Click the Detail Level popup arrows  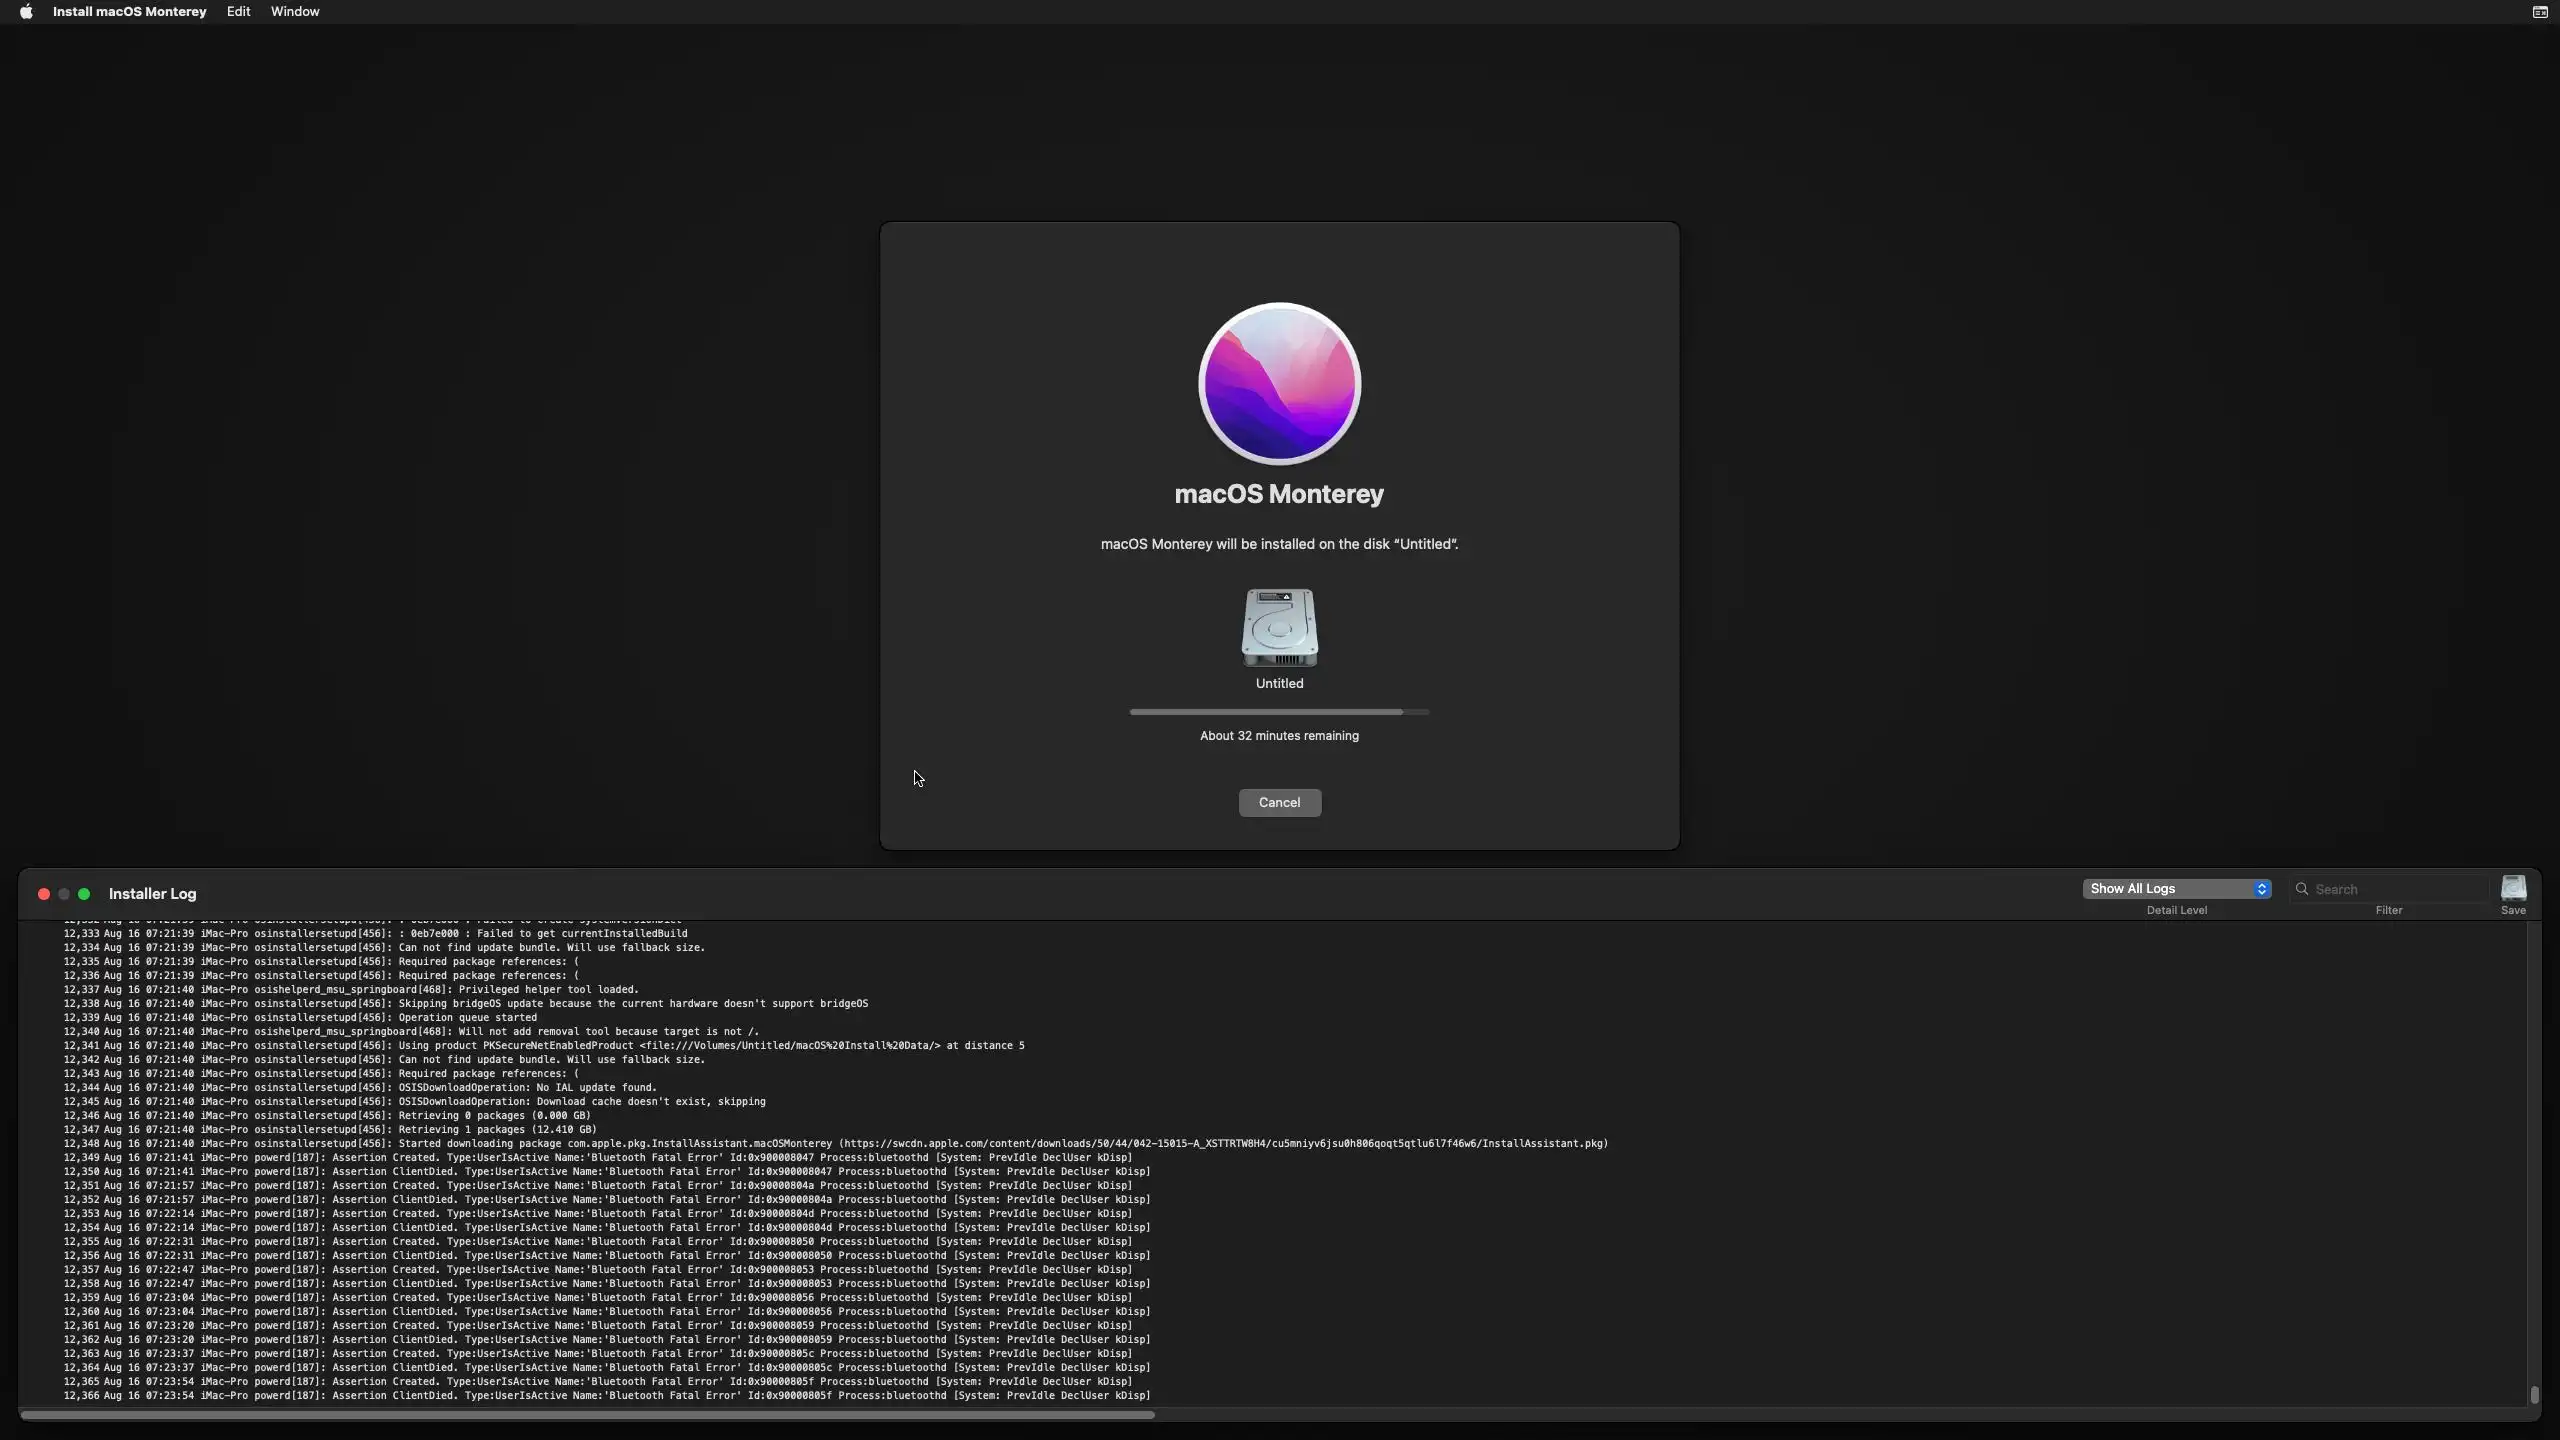pos(2261,889)
